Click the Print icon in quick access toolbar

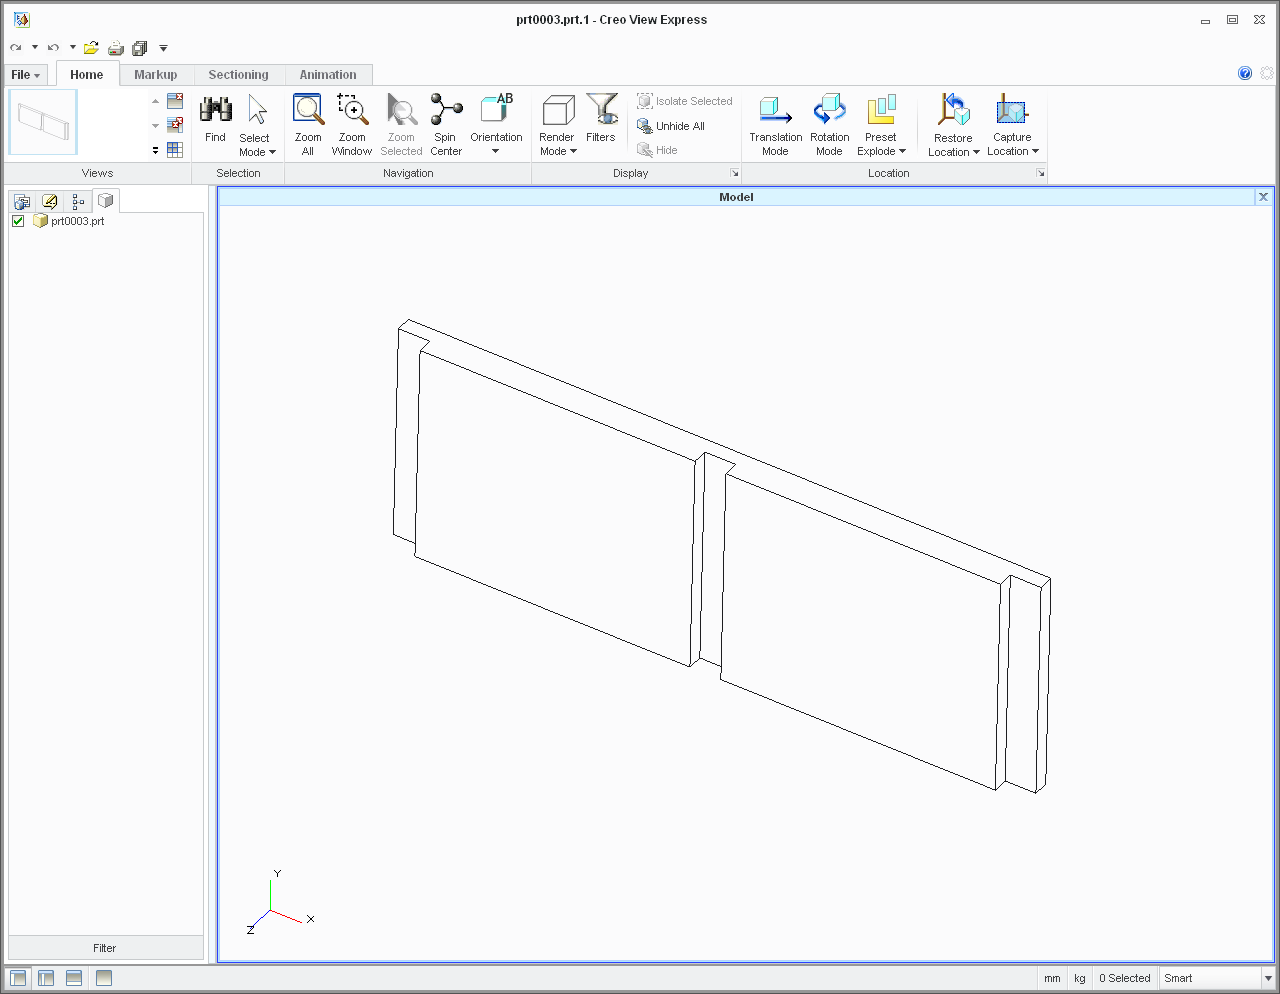click(x=115, y=47)
